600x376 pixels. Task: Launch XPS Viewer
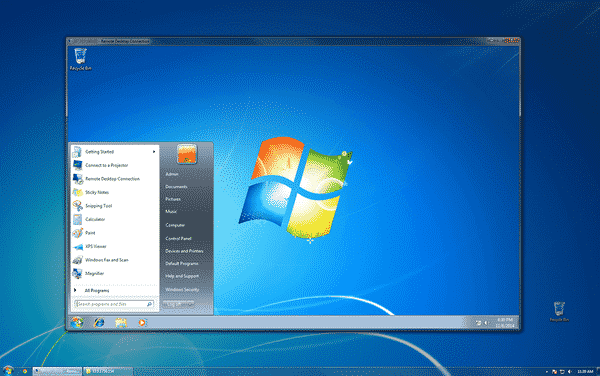pos(114,246)
